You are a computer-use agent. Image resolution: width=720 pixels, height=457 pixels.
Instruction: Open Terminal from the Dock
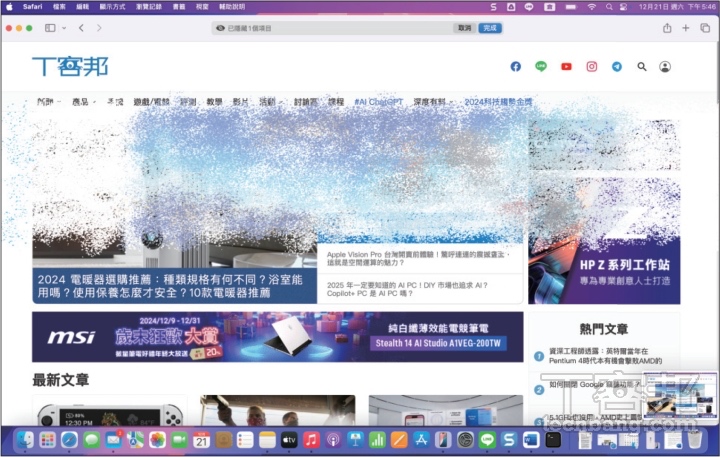[x=553, y=440]
